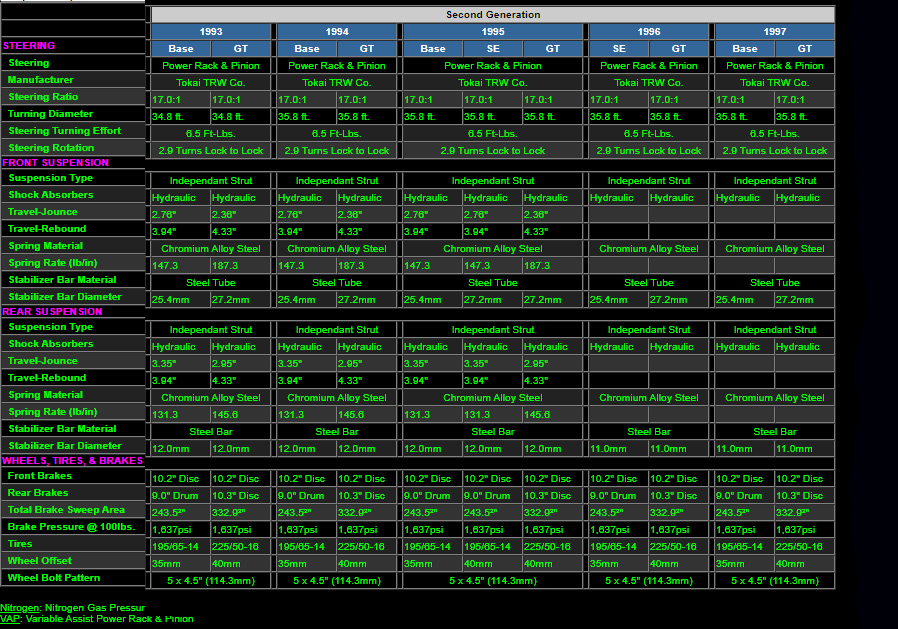The width and height of the screenshot is (898, 629).
Task: Click the 243.5 sweep area under 1997 Base
Action: click(x=745, y=513)
